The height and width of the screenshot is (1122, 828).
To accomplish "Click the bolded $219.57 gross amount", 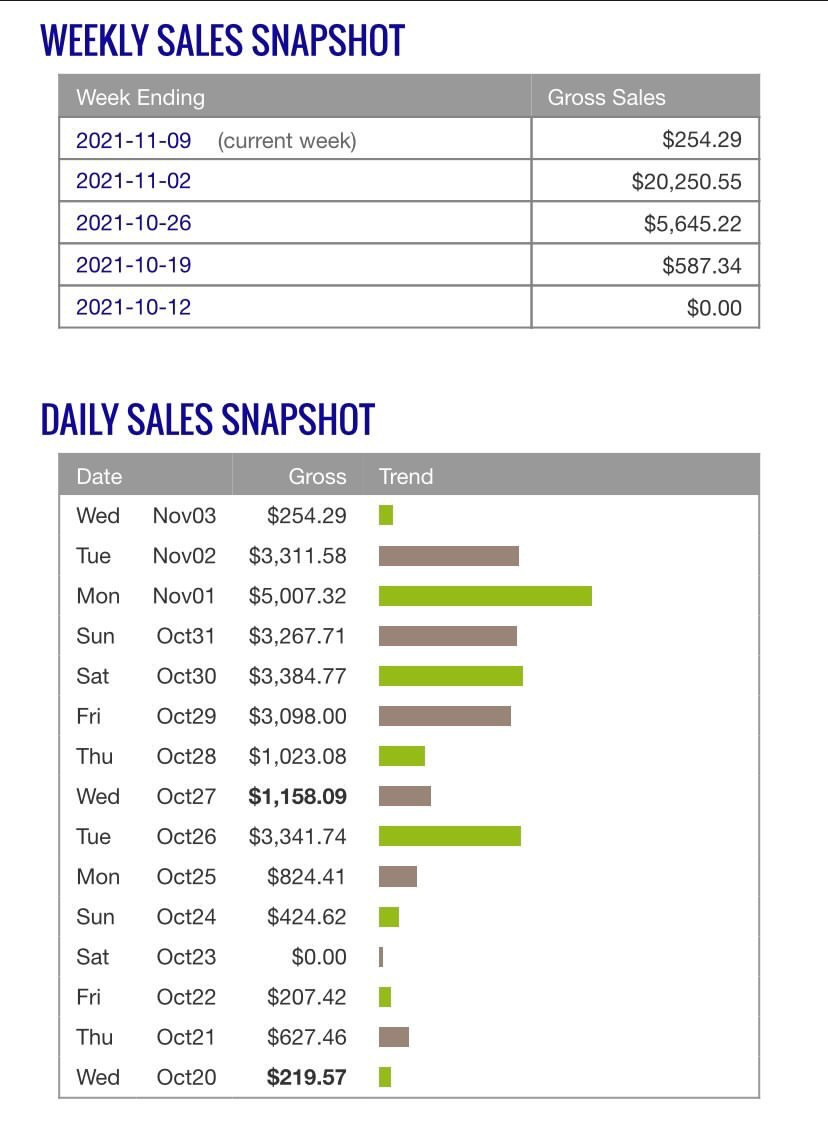I will pyautogui.click(x=306, y=1077).
